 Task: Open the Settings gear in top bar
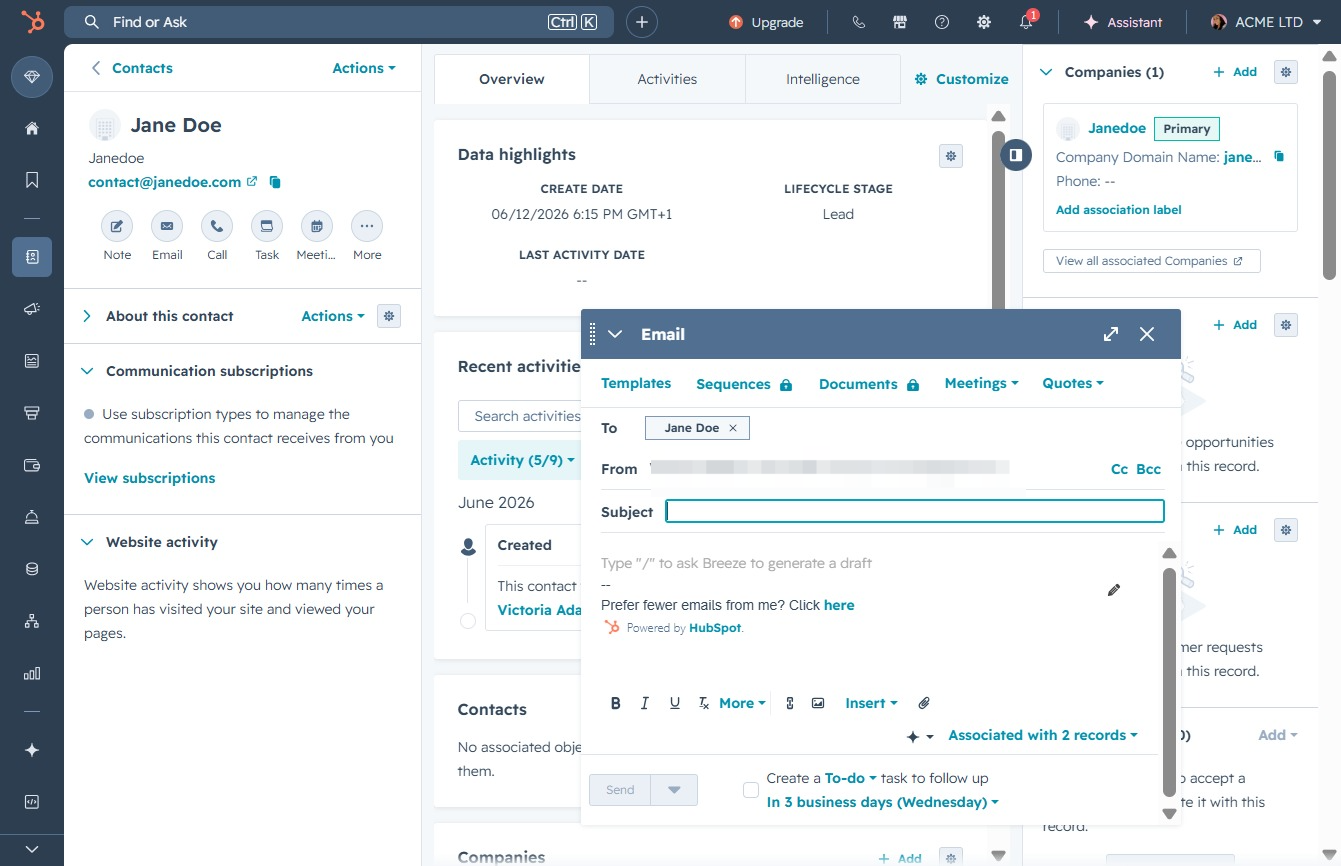pos(984,22)
